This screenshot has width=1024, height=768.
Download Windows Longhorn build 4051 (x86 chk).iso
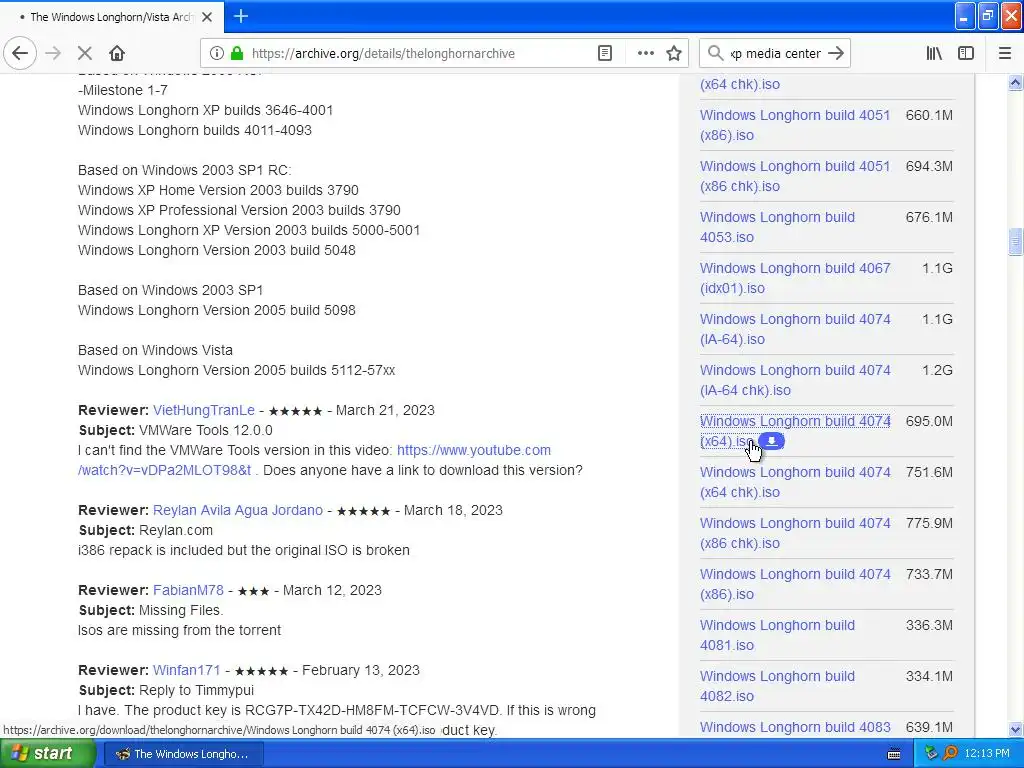pyautogui.click(x=795, y=176)
